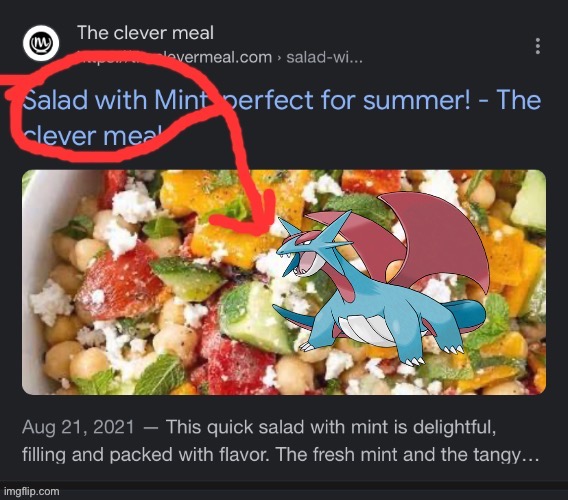This screenshot has width=568, height=500.
Task: Click The clever meal site favicon
Action: pyautogui.click(x=41, y=43)
